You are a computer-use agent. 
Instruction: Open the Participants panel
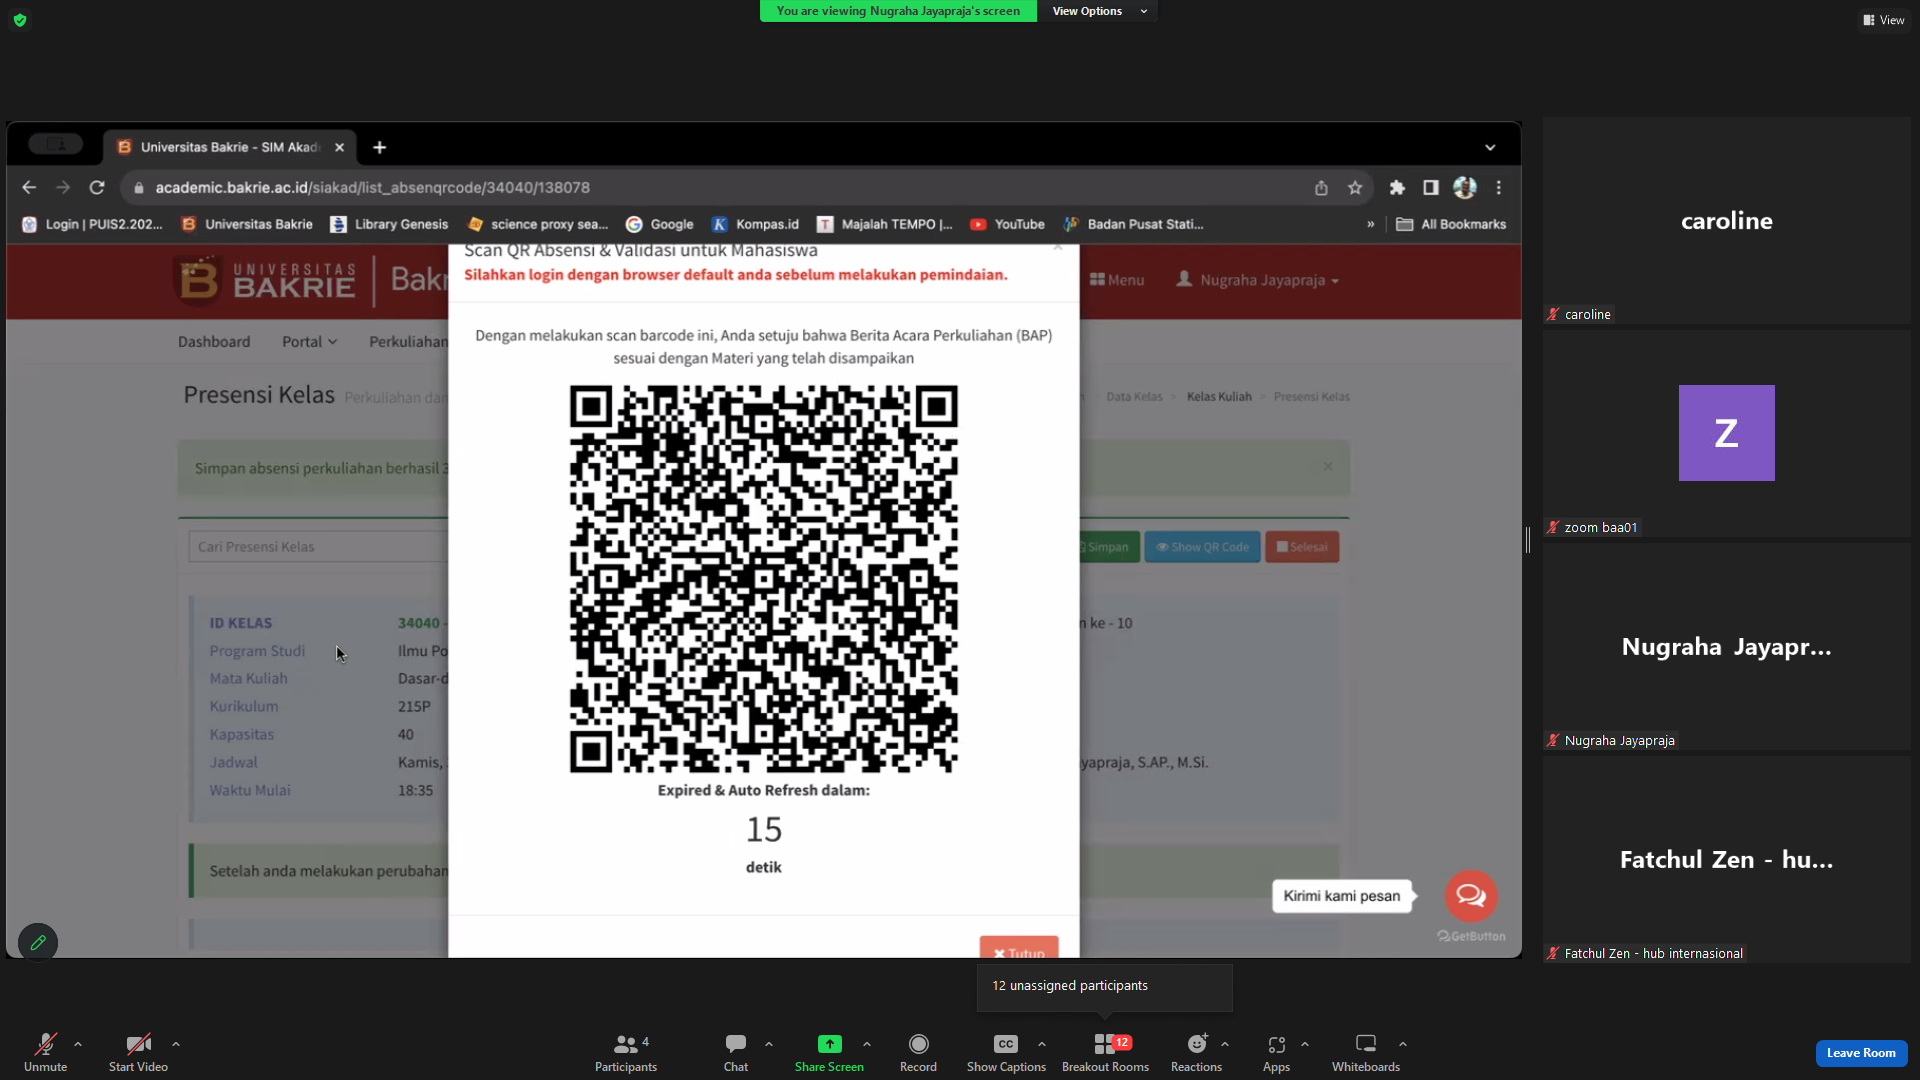[626, 1052]
